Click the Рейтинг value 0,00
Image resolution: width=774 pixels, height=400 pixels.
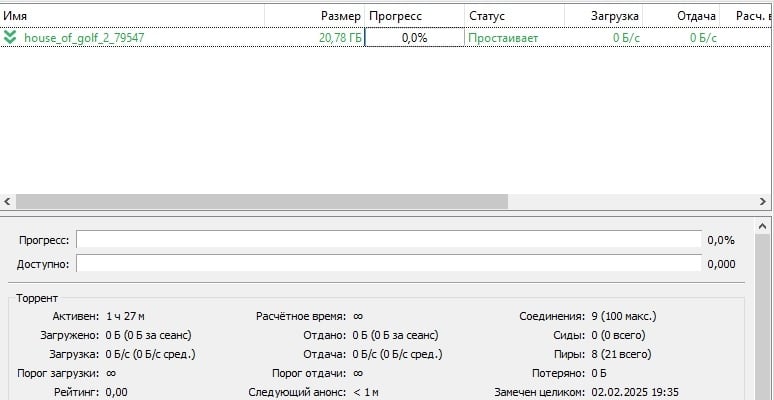click(116, 393)
